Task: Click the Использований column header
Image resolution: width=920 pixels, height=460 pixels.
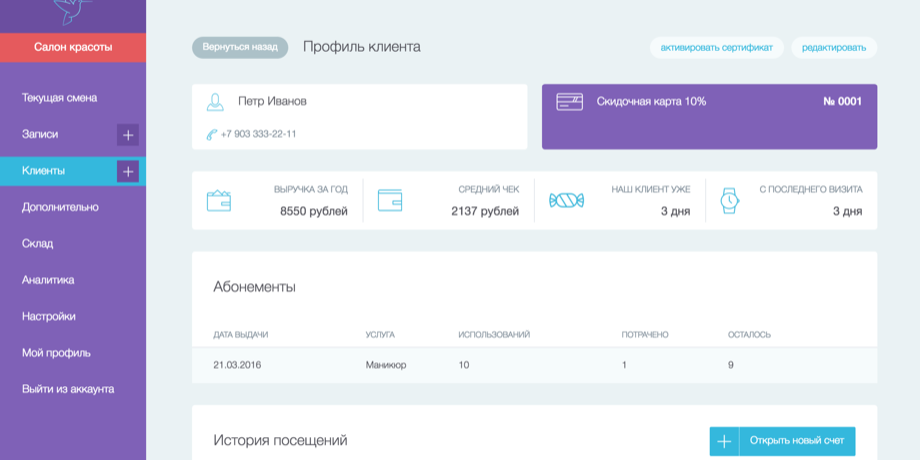Action: pyautogui.click(x=494, y=335)
